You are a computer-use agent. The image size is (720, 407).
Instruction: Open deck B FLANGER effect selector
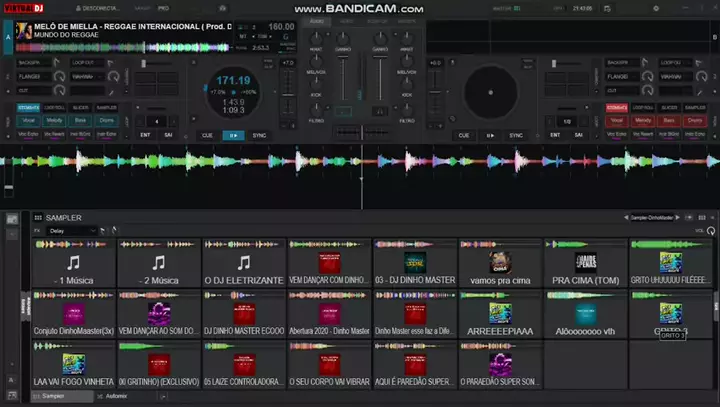point(623,77)
